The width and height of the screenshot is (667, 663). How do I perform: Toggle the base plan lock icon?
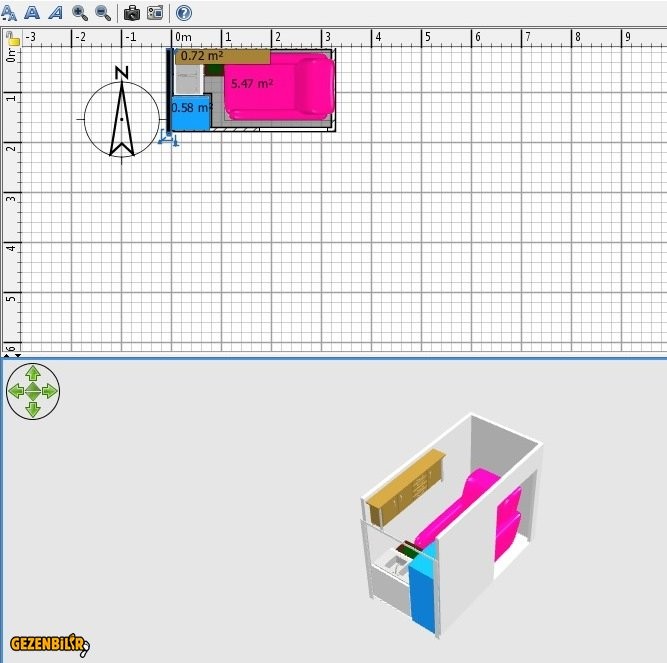(x=12, y=39)
